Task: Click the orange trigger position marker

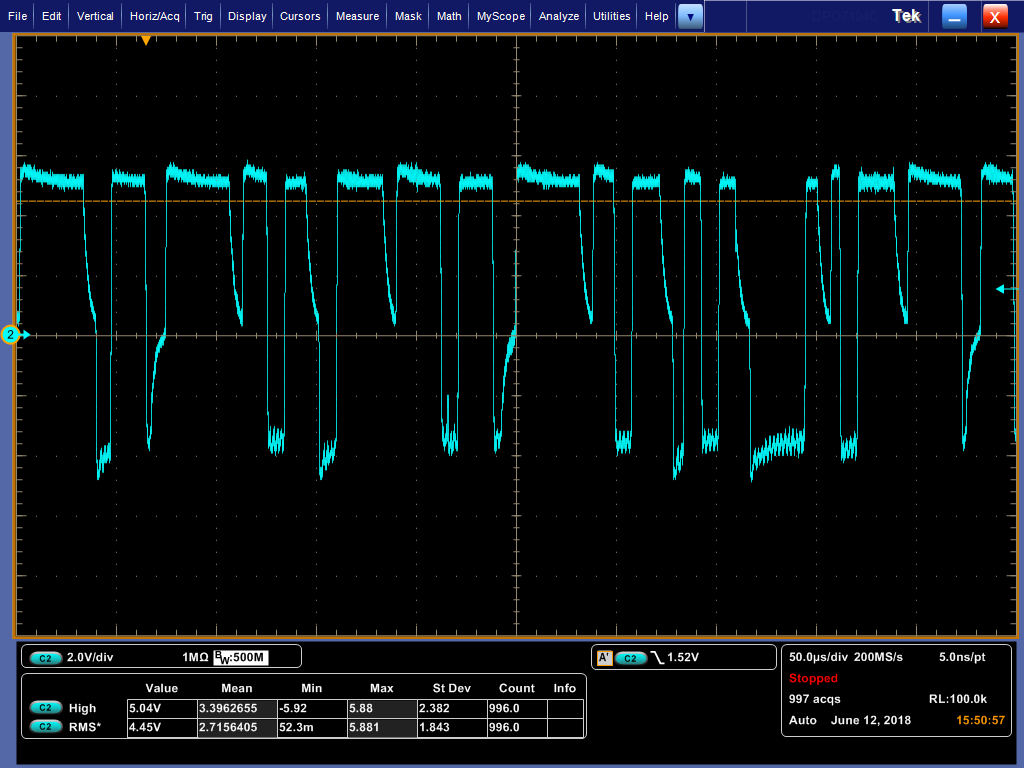Action: [146, 41]
